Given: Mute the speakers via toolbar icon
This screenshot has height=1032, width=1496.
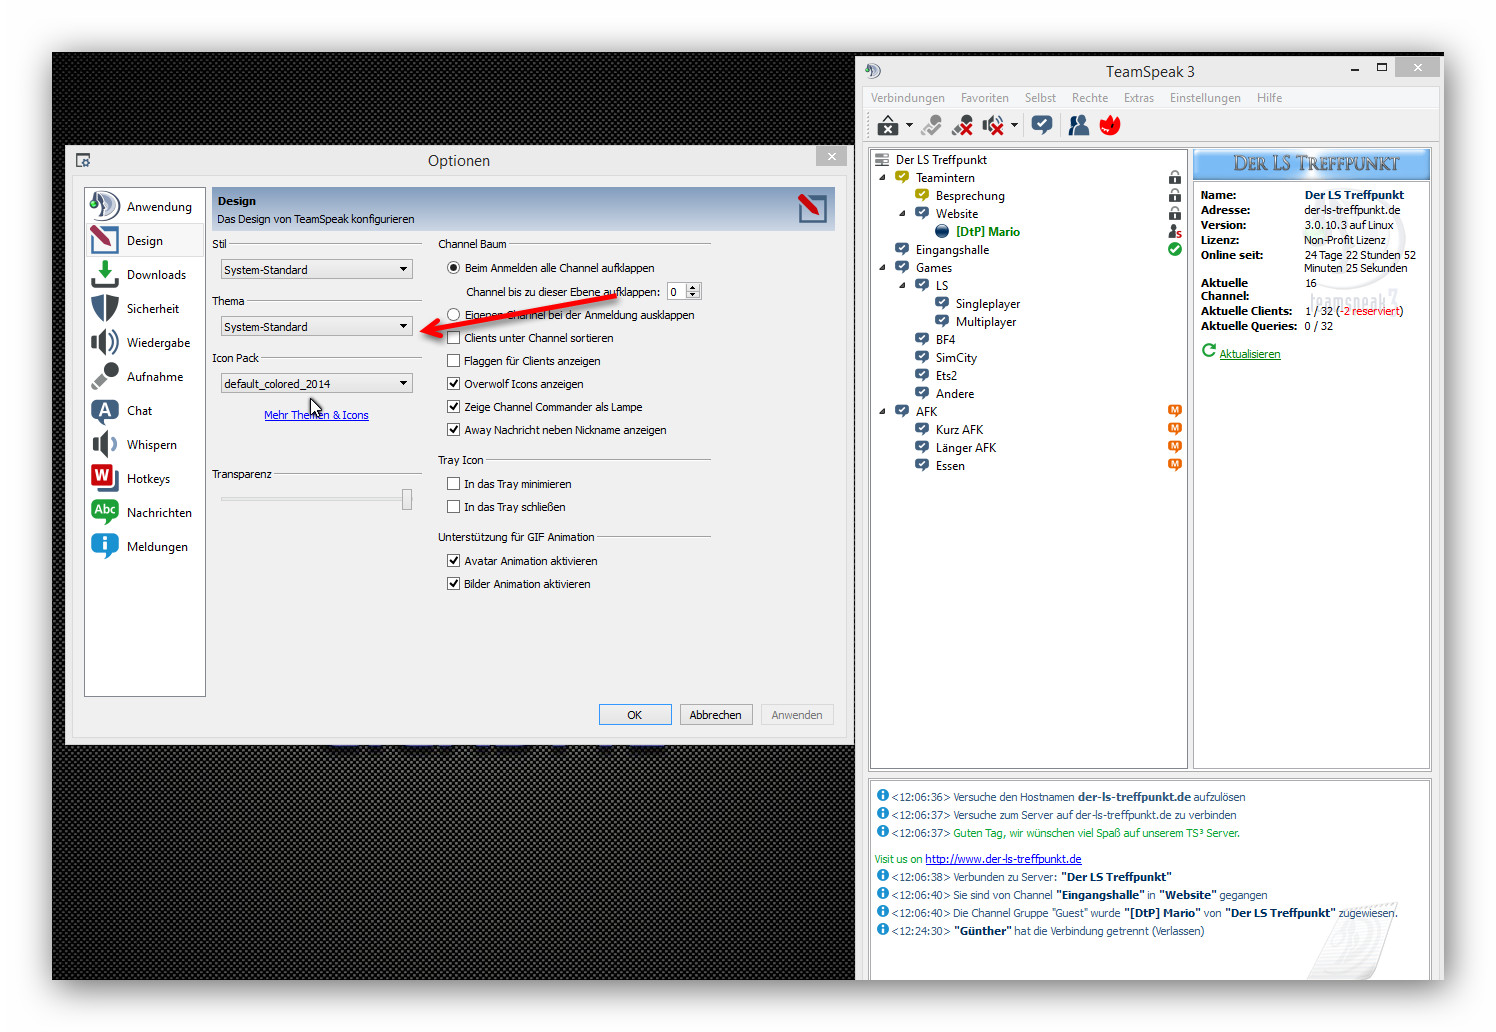Looking at the screenshot, I should pos(992,125).
